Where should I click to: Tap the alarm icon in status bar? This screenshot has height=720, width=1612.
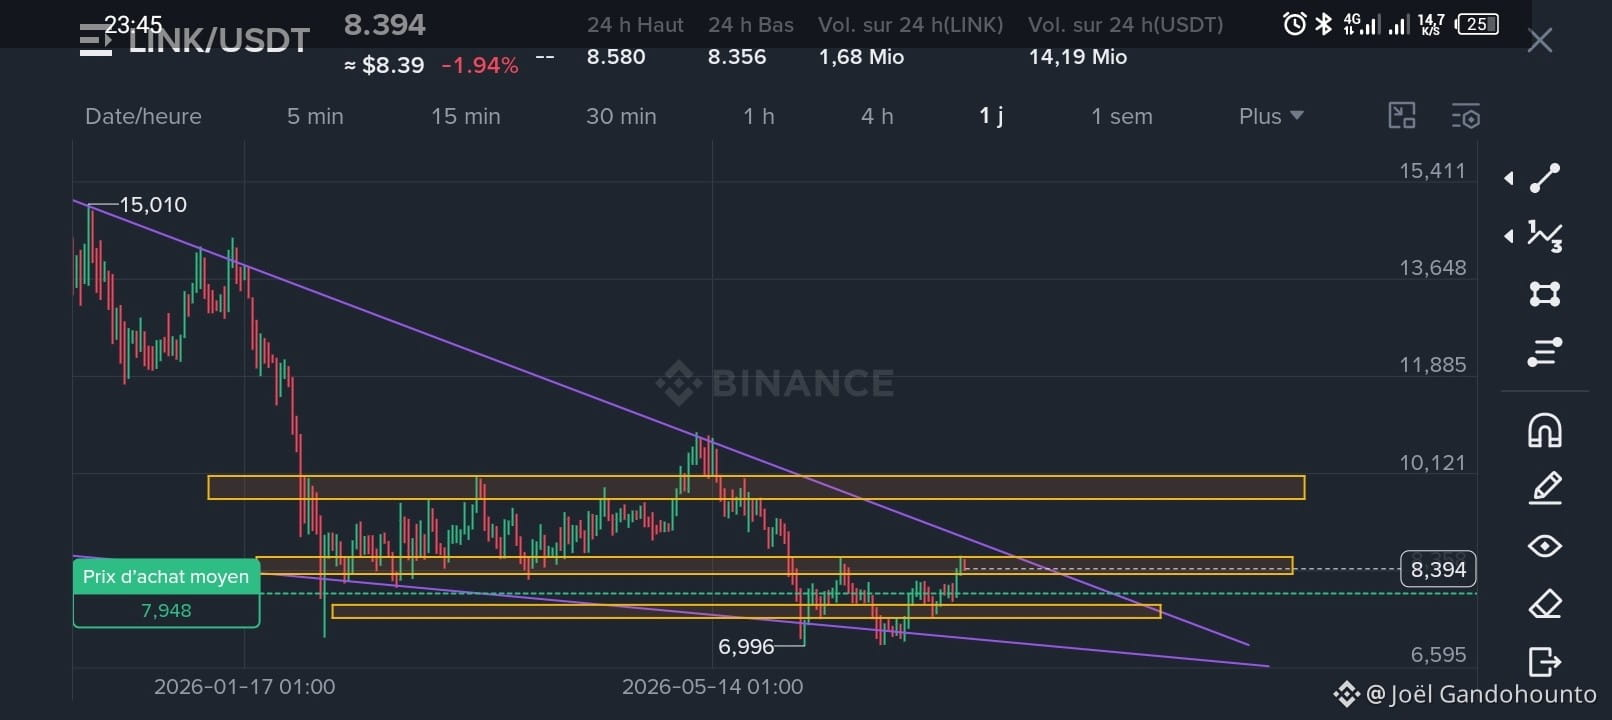click(x=1294, y=23)
